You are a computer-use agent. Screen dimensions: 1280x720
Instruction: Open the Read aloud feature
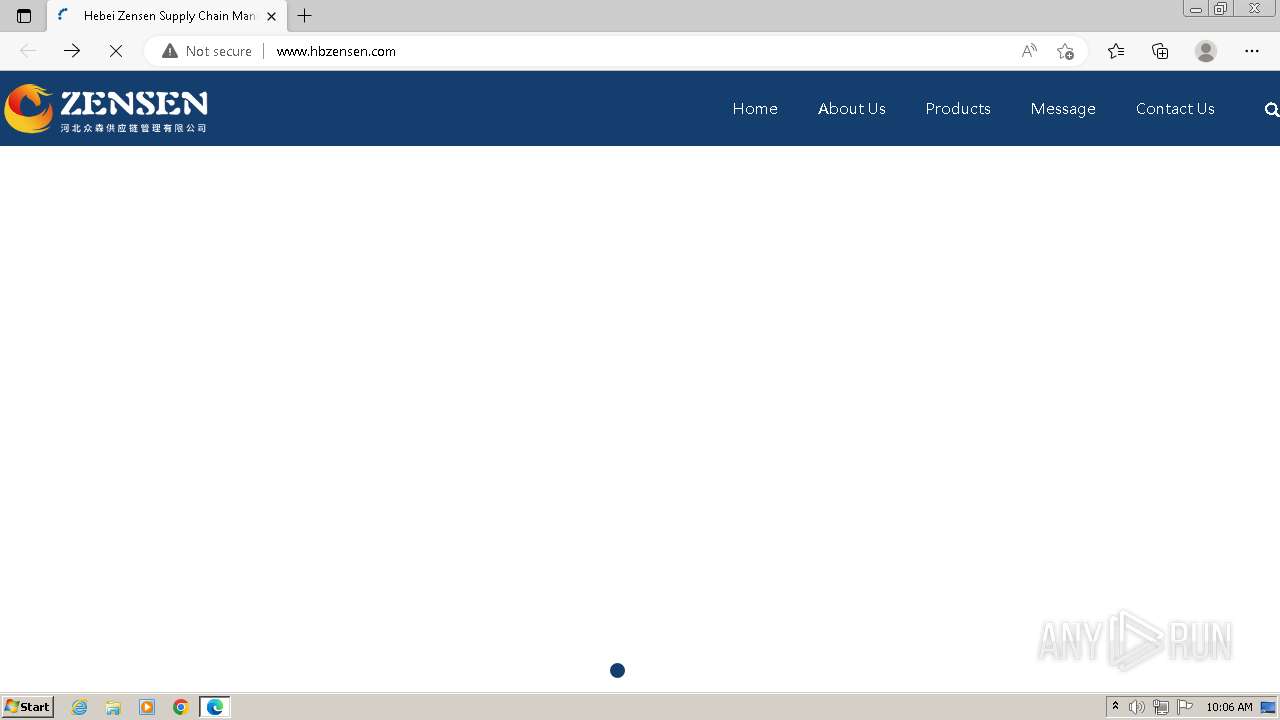click(1029, 51)
